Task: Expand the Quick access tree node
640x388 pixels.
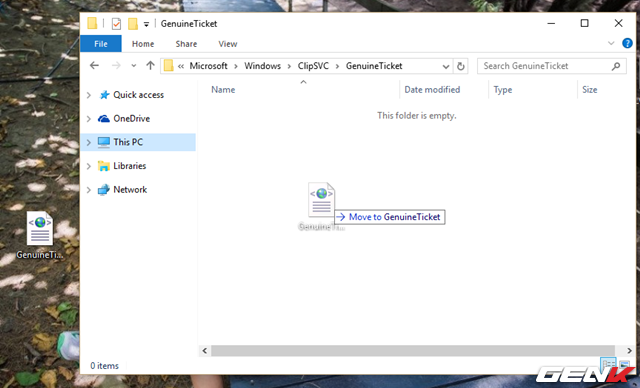Action: coord(89,95)
